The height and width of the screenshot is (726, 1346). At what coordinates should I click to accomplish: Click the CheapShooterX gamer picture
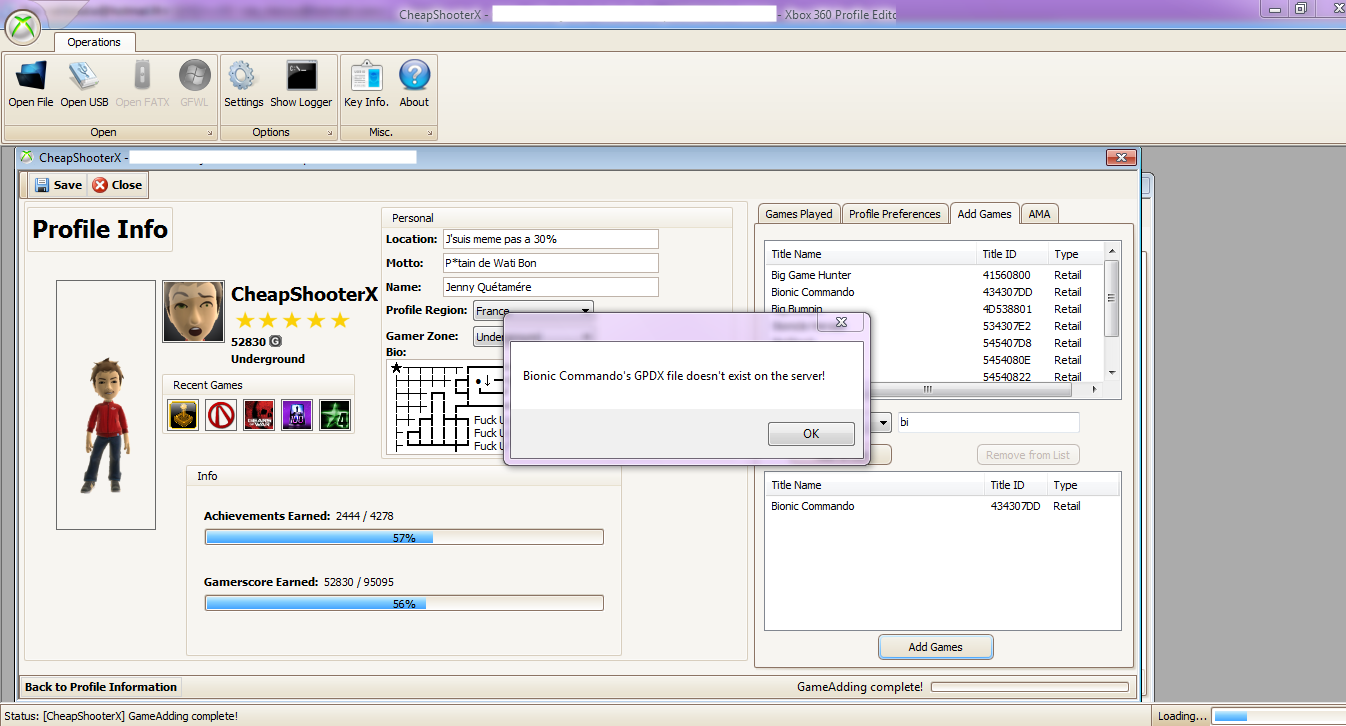click(193, 311)
